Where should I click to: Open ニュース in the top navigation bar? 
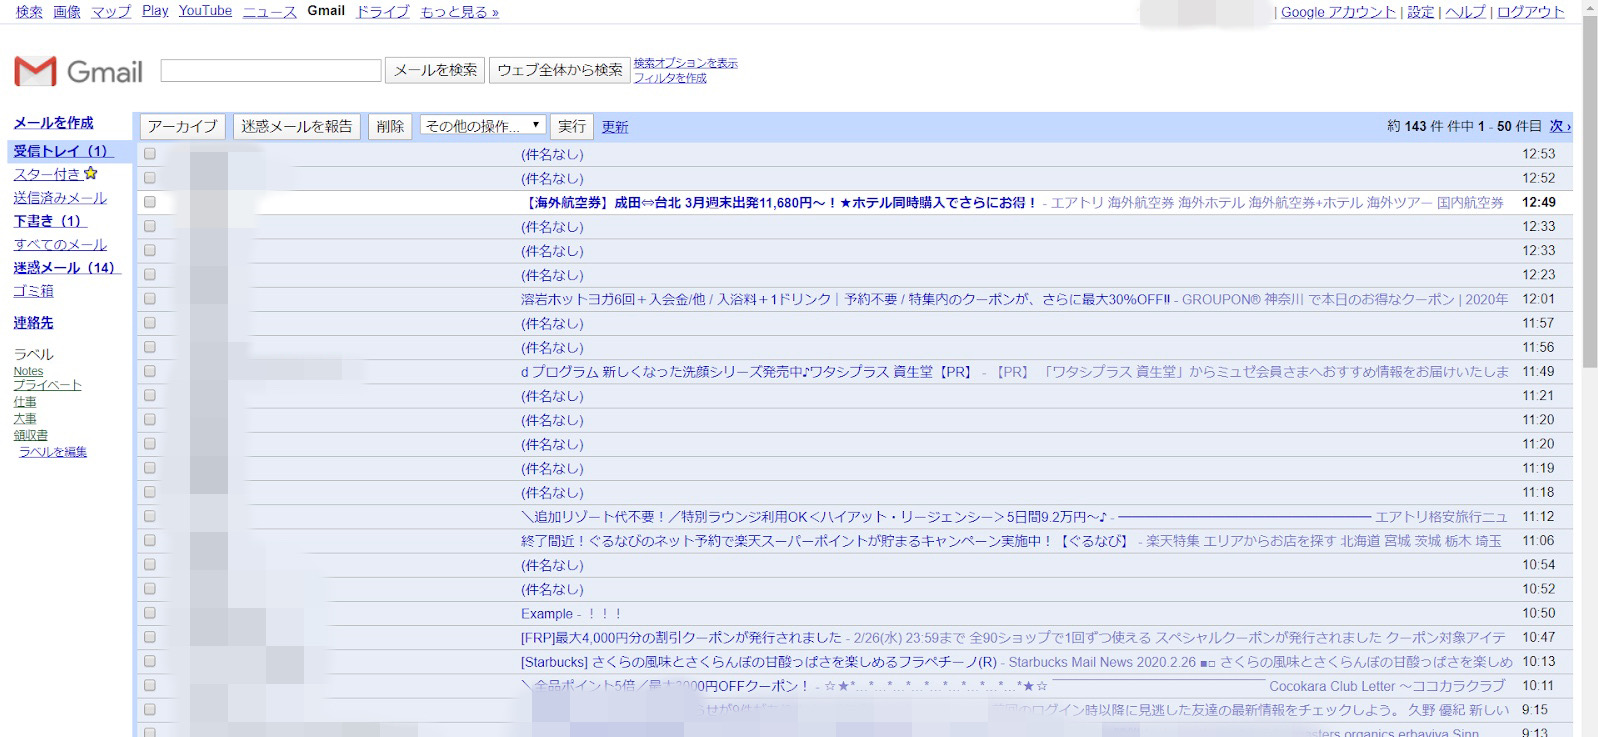click(269, 11)
